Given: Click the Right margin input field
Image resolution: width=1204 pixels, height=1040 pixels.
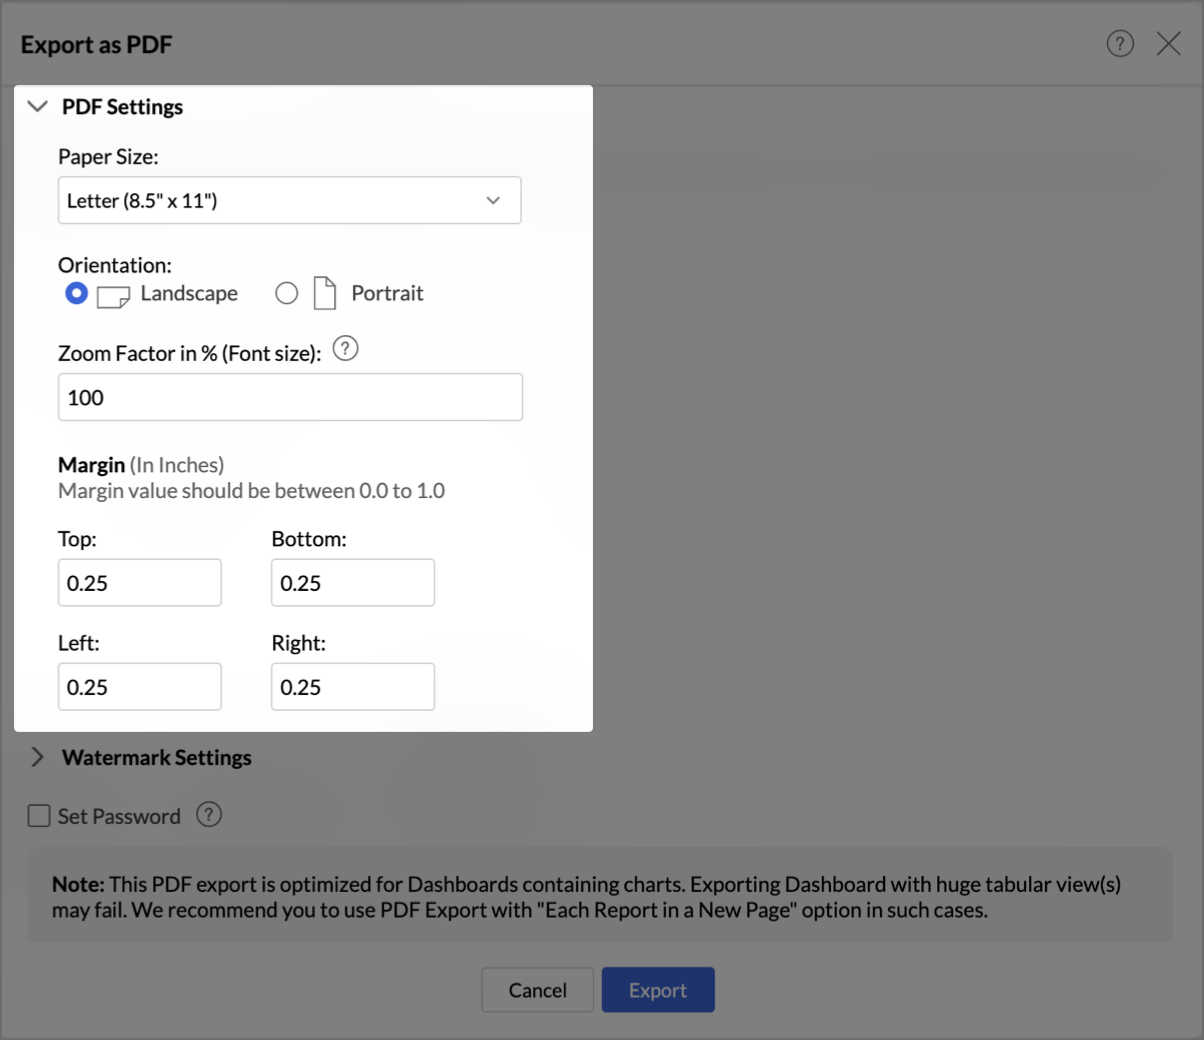Looking at the screenshot, I should tap(352, 687).
